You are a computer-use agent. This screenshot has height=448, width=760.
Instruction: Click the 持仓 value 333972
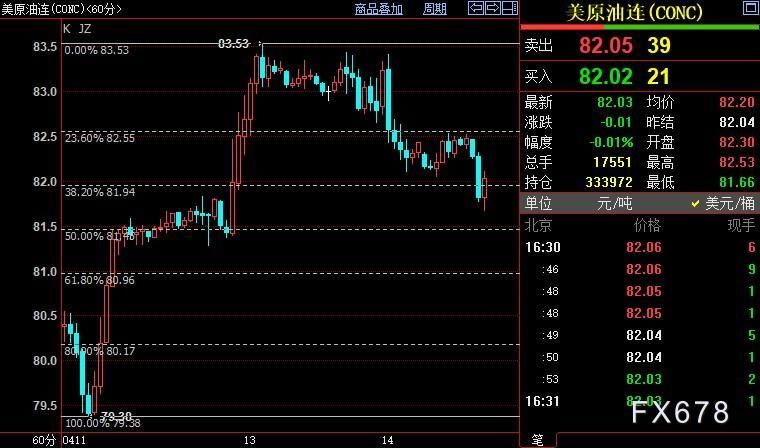609,182
